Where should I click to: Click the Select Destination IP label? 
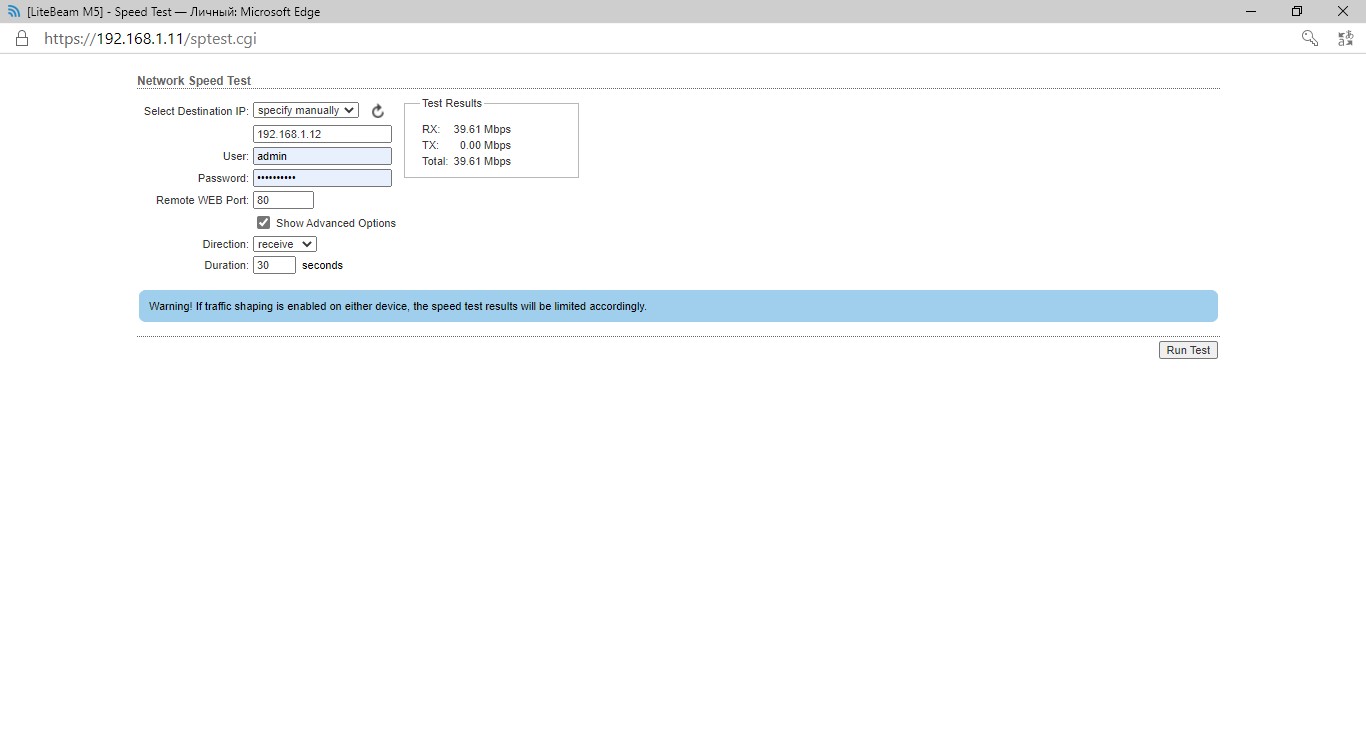point(196,111)
